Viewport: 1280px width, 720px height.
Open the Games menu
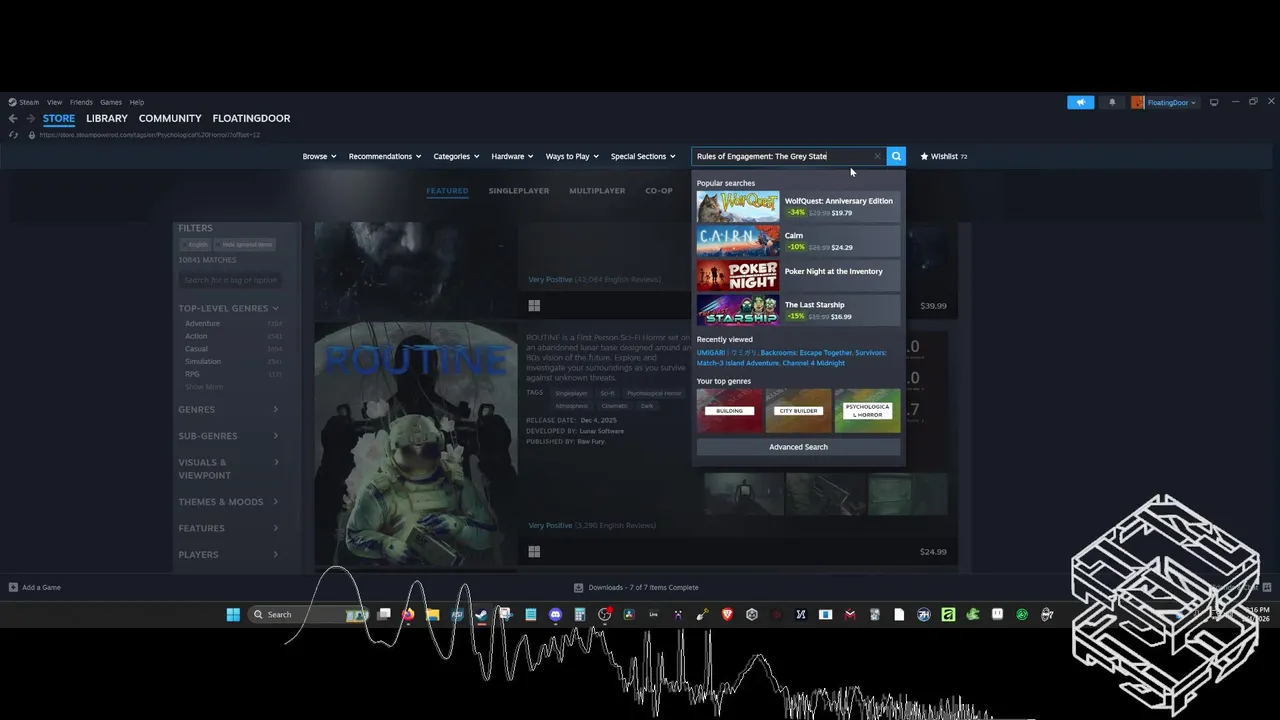111,102
